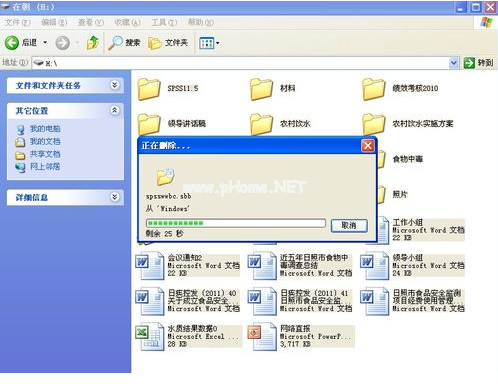Open the Views button dropdown arrow
This screenshot has height=391, width=498.
218,43
